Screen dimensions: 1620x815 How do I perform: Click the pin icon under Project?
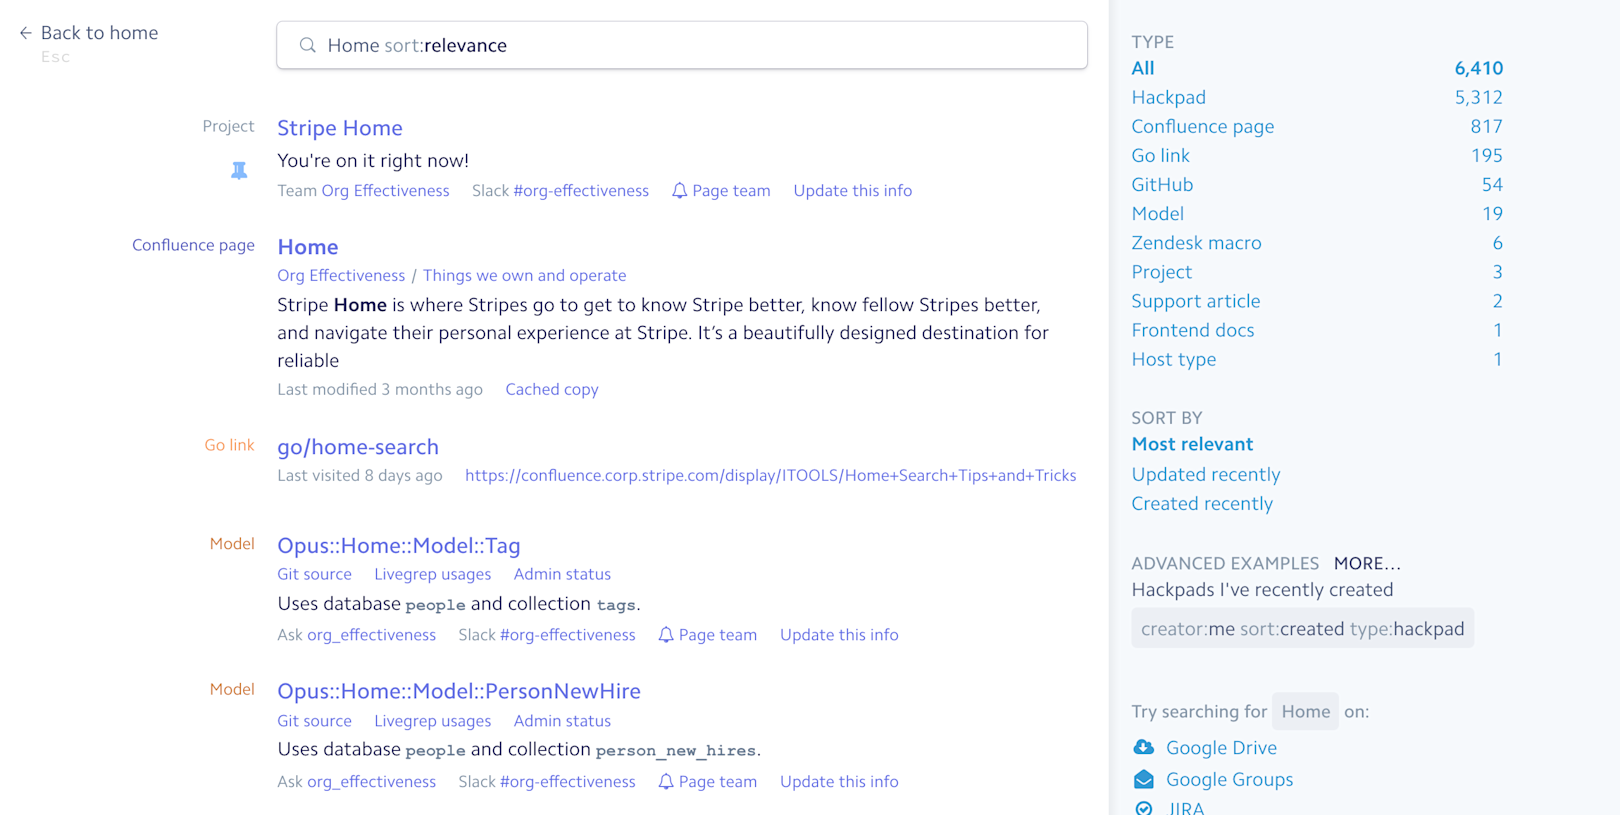[x=239, y=171]
